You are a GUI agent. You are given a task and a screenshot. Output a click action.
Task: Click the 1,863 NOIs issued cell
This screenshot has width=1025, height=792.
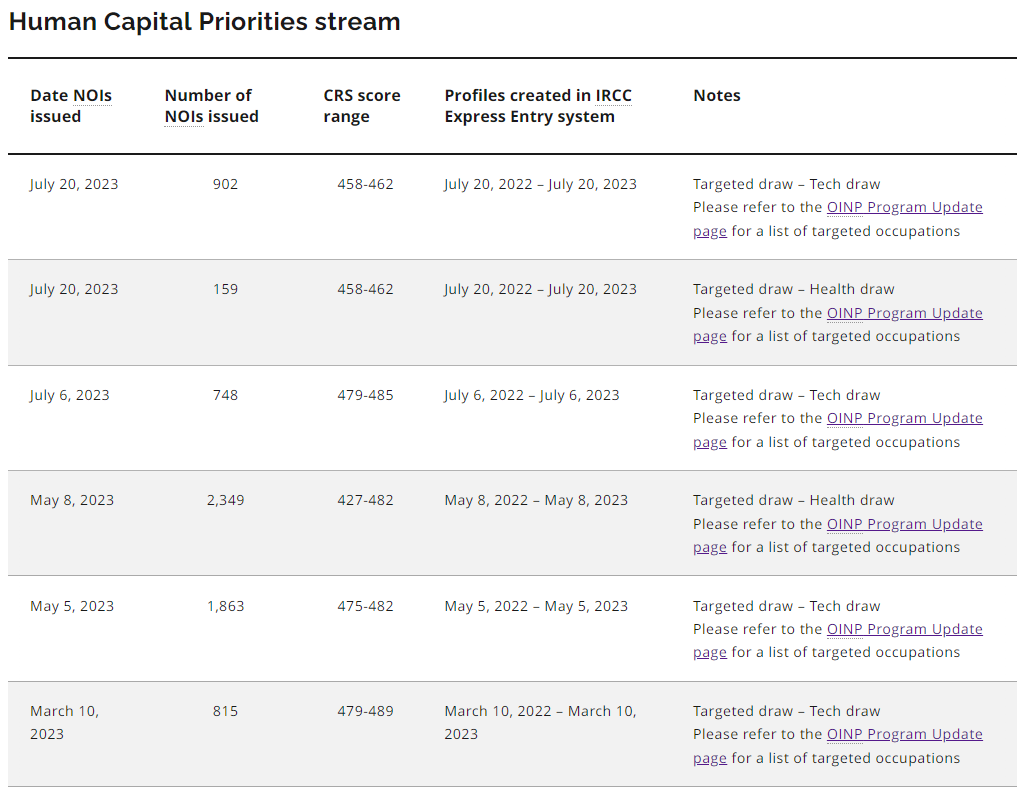tap(225, 606)
